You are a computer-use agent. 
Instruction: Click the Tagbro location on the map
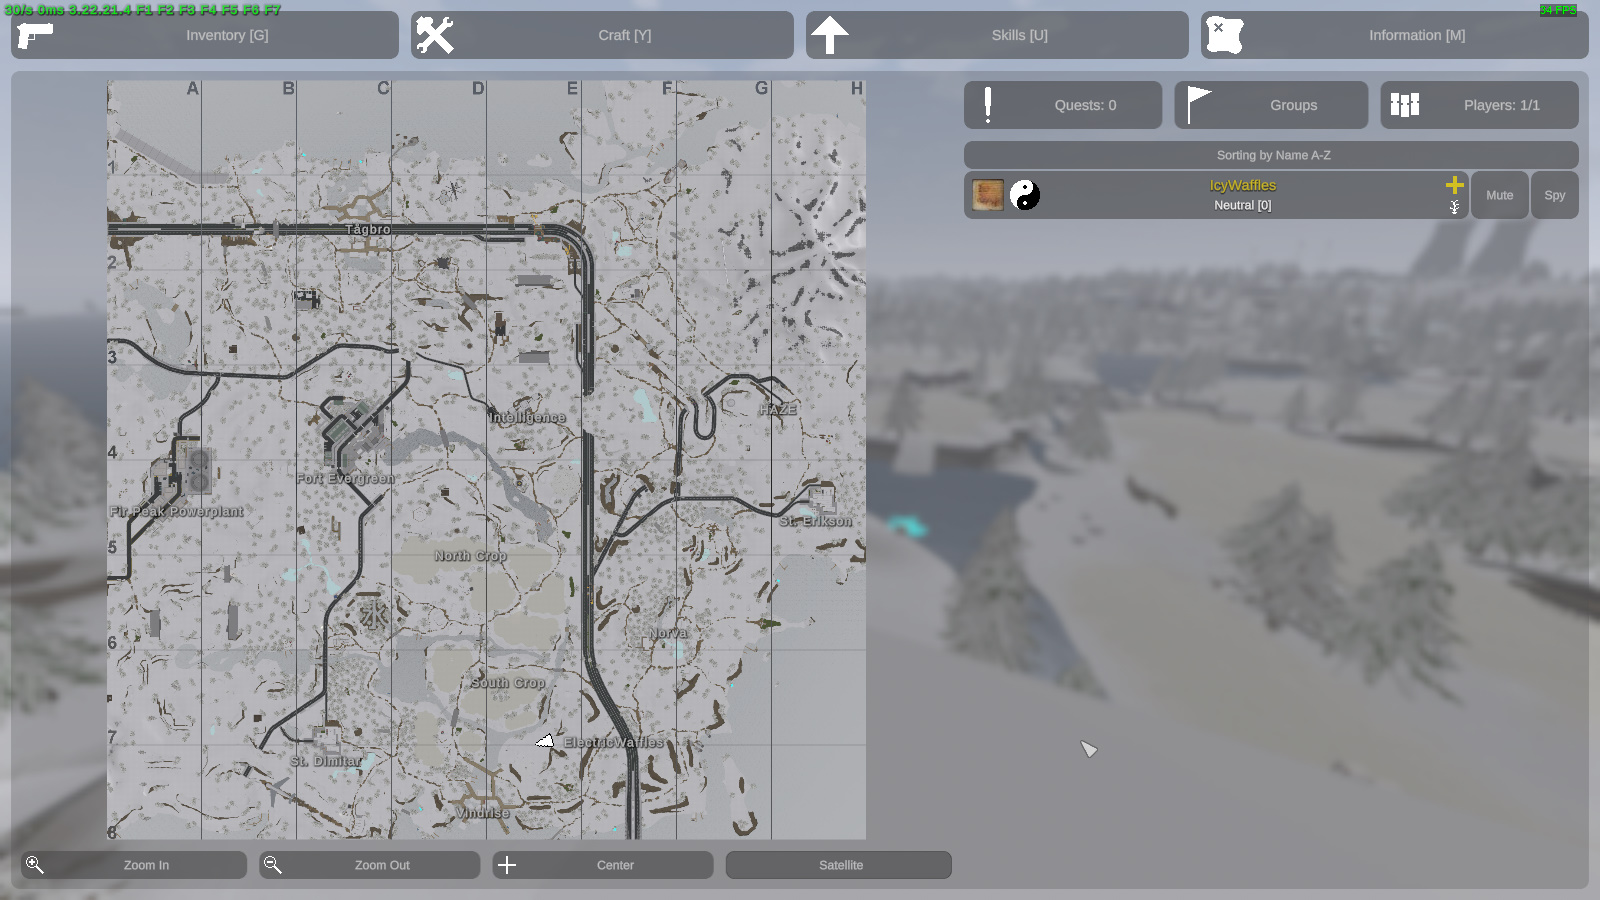pos(368,229)
